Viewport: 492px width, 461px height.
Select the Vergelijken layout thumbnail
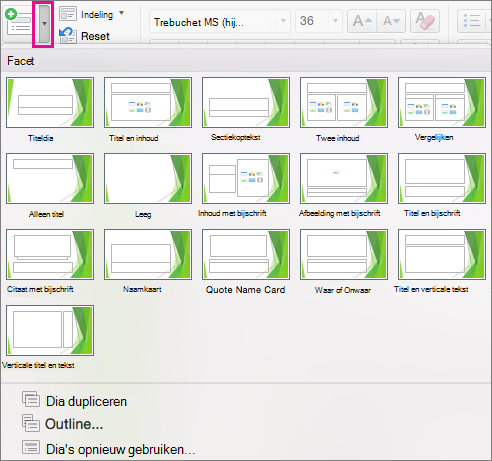click(x=442, y=102)
